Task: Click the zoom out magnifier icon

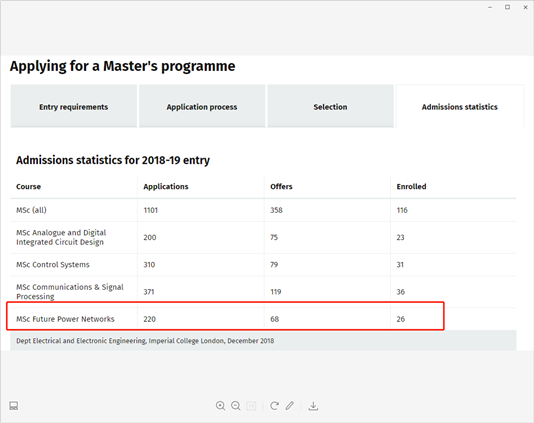Action: pyautogui.click(x=236, y=406)
